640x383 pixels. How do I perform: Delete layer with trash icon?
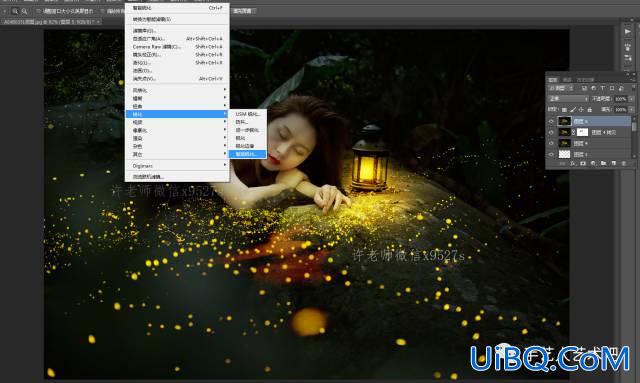point(624,163)
